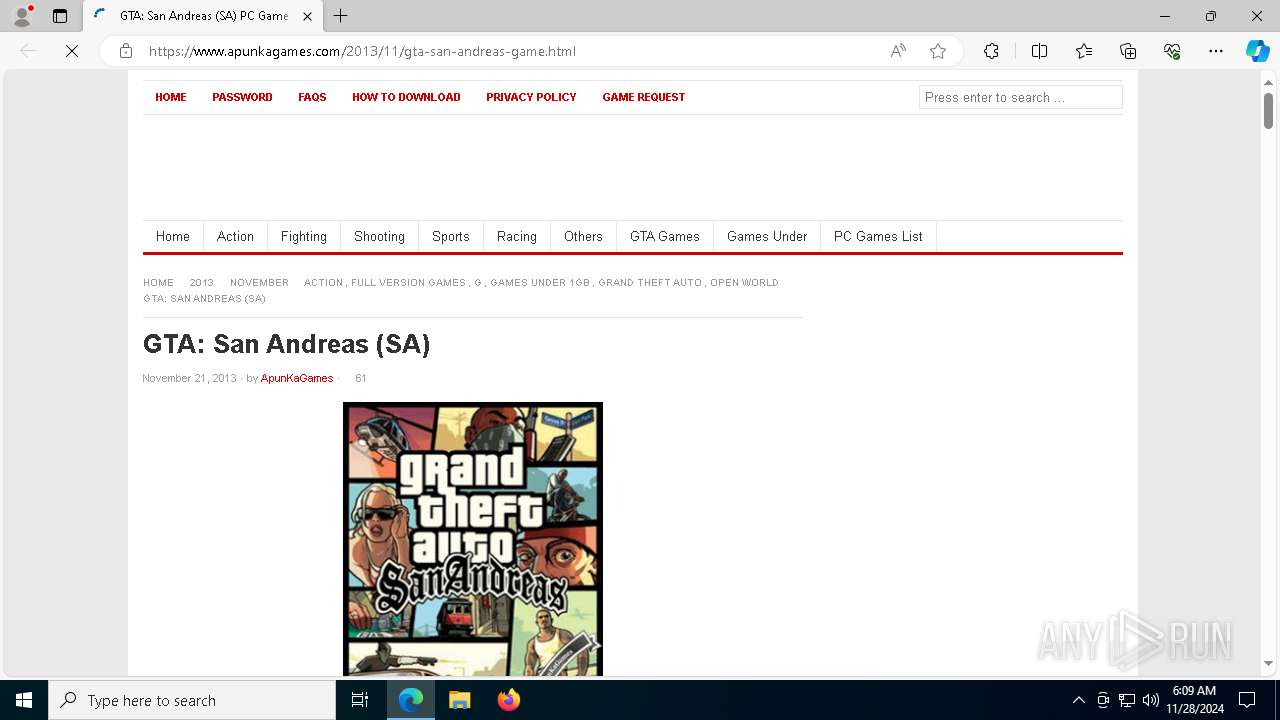The width and height of the screenshot is (1280, 720).
Task: View site information lock icon
Action: tap(126, 51)
